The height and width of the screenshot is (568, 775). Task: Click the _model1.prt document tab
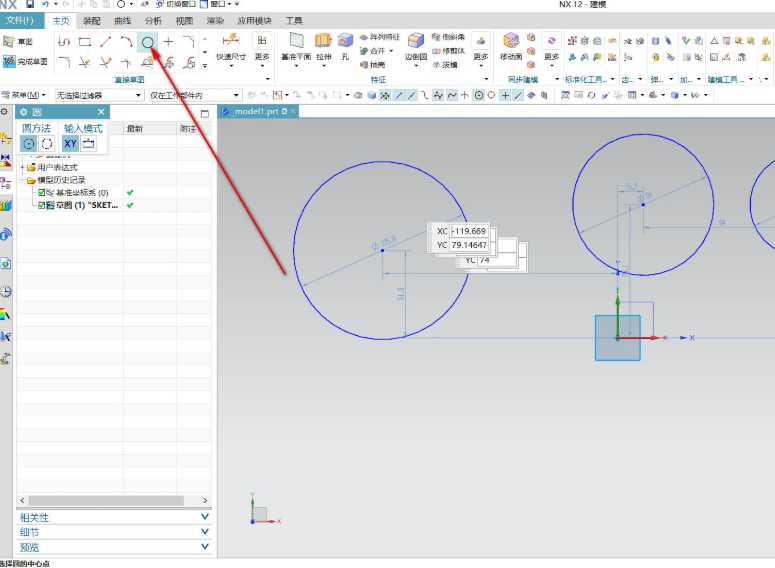pos(256,111)
